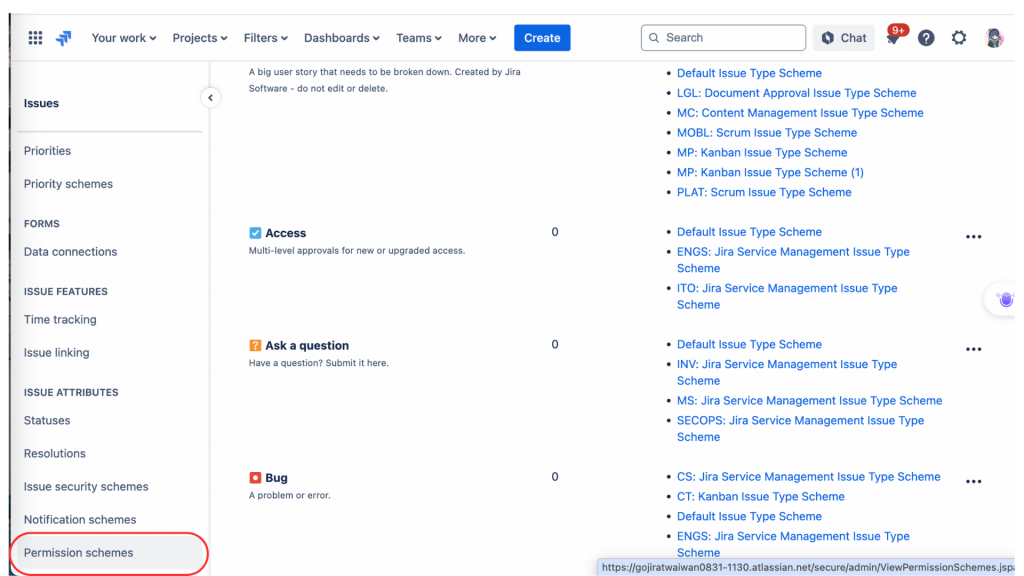1024x576 pixels.
Task: Open the Dashboards menu
Action: pyautogui.click(x=341, y=38)
